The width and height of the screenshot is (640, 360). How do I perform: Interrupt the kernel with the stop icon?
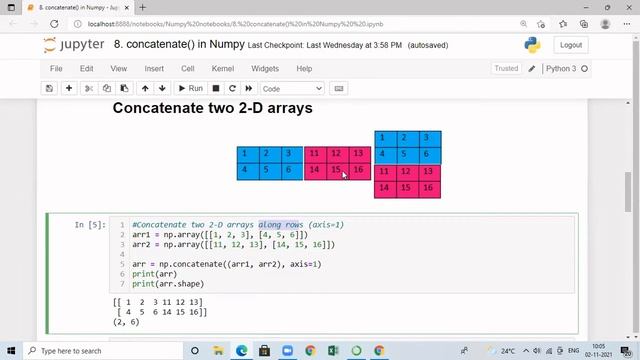click(x=216, y=89)
